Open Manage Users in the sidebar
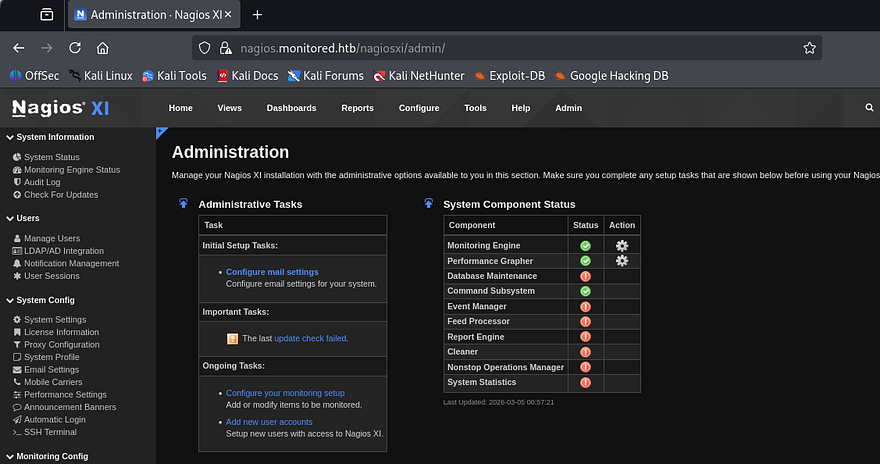The image size is (880, 464). tap(52, 239)
